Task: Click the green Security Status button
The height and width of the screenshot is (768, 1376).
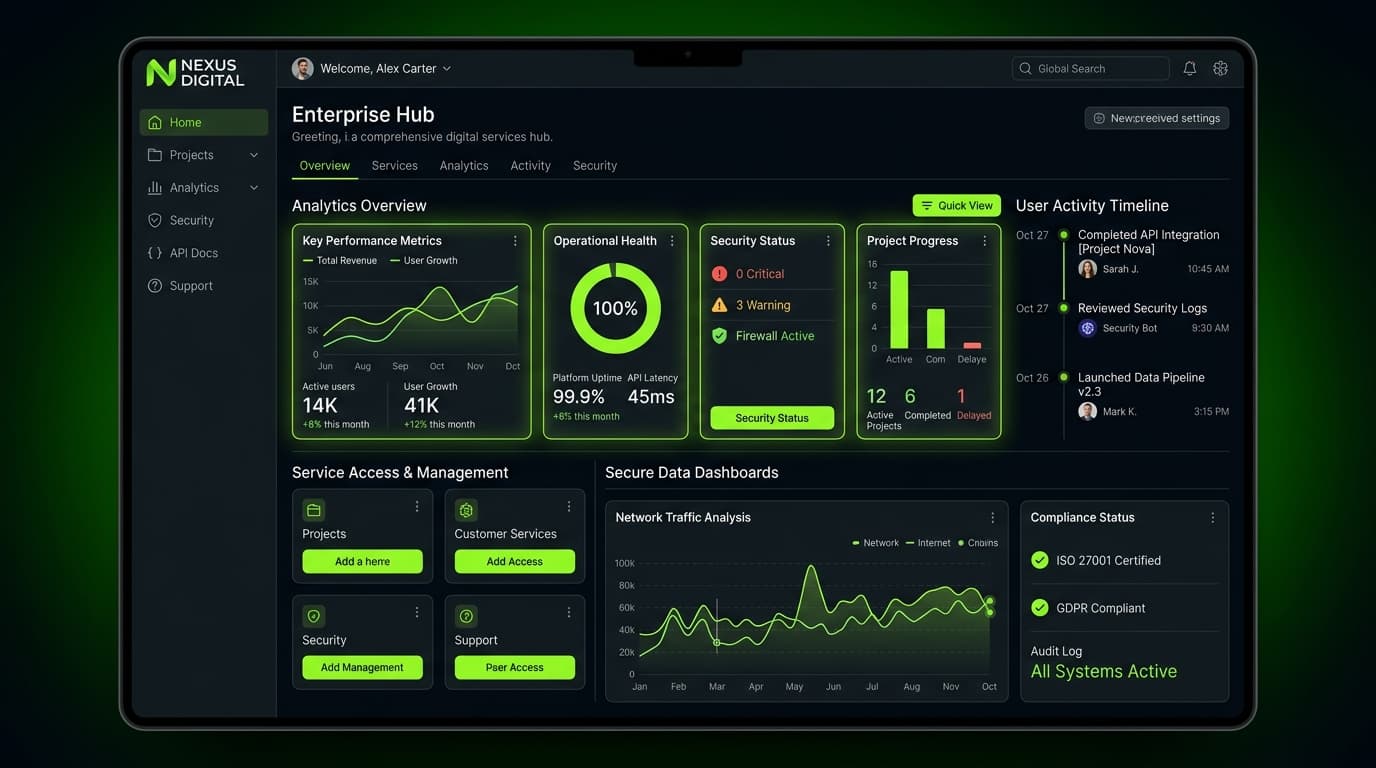Action: coord(772,418)
